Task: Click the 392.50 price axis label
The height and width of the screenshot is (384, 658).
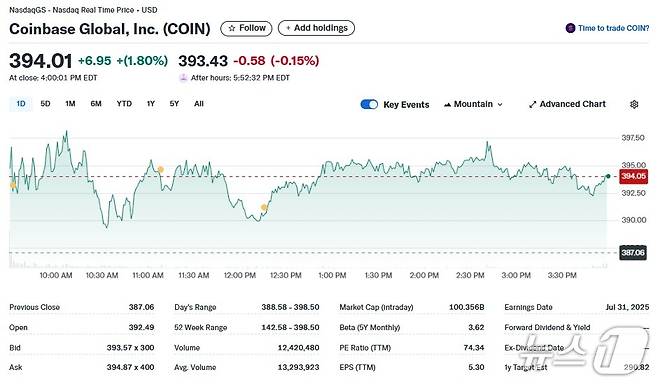Action: (x=633, y=193)
